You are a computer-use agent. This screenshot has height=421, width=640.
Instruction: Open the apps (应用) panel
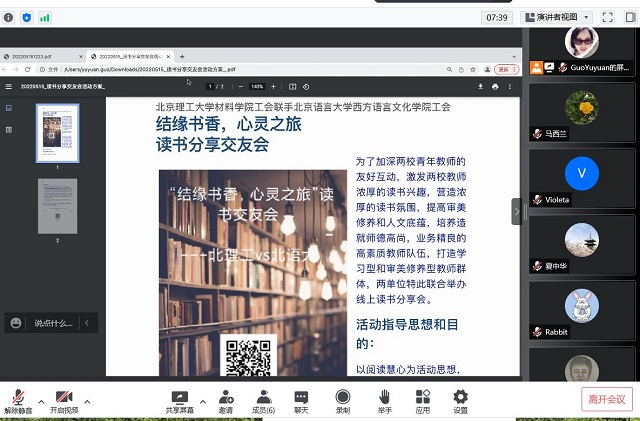coord(423,400)
